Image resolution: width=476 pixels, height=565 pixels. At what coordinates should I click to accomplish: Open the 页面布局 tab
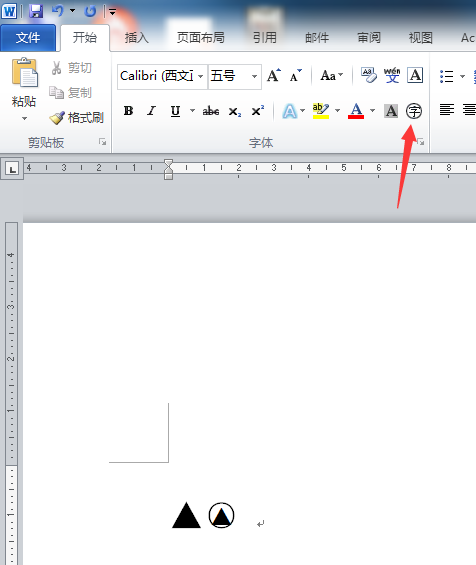pyautogui.click(x=200, y=37)
